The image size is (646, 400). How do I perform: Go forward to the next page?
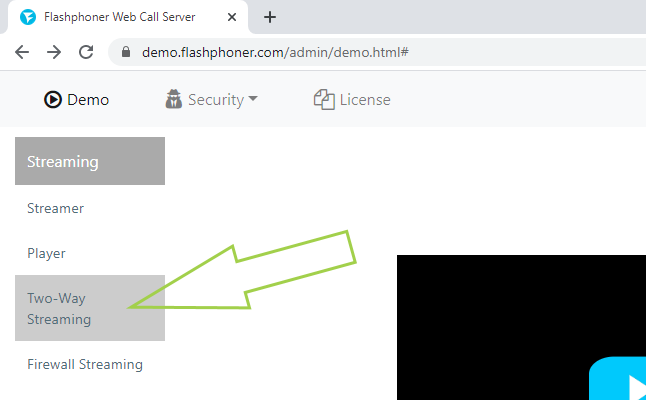[x=54, y=52]
